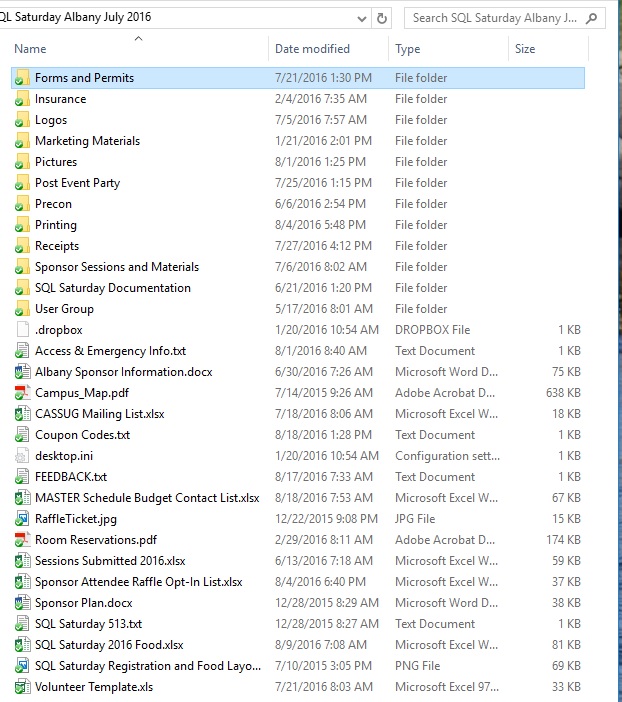Click the DROPBOX File type cell
Viewport: 622px width, 702px height.
point(432,330)
